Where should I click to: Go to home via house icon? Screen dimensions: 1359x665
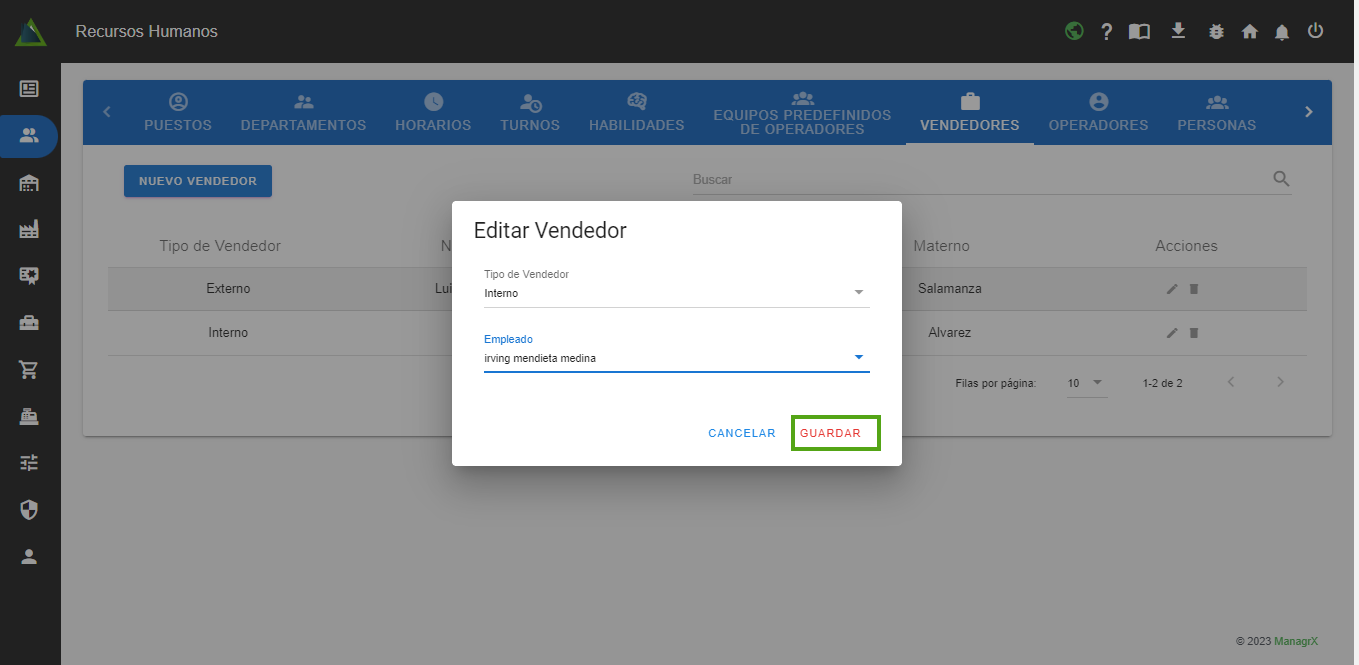[1249, 32]
